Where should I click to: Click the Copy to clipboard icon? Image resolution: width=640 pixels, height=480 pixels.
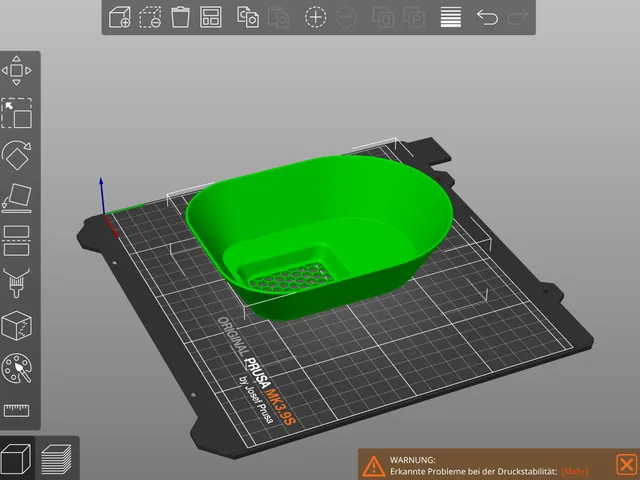point(248,17)
